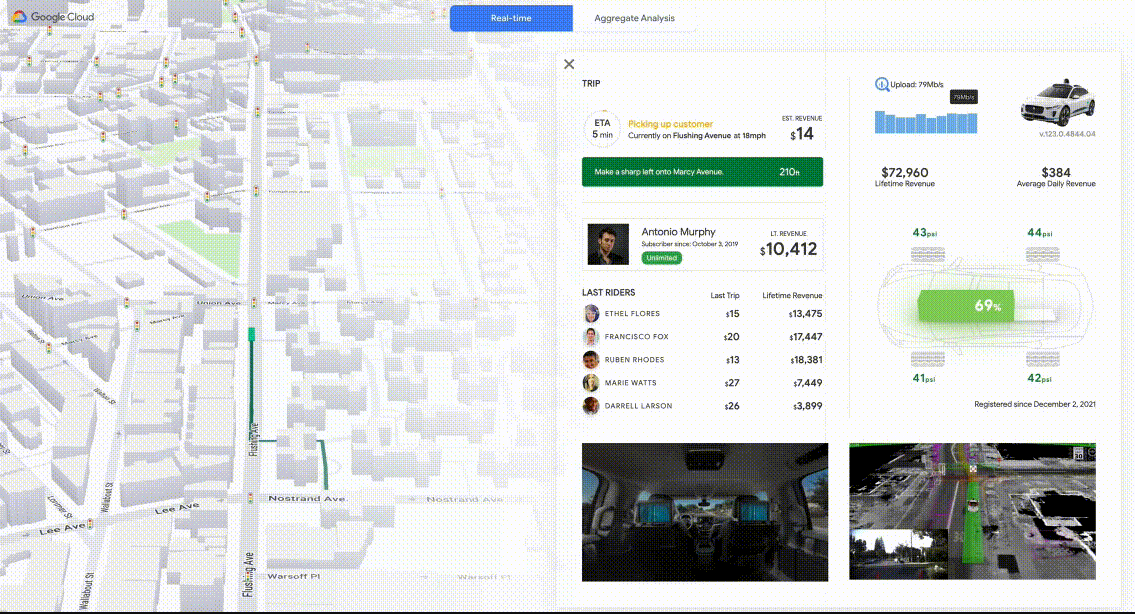Viewport: 1135px width, 614px height.
Task: Click the upload bandwidth bar chart
Action: (x=926, y=122)
